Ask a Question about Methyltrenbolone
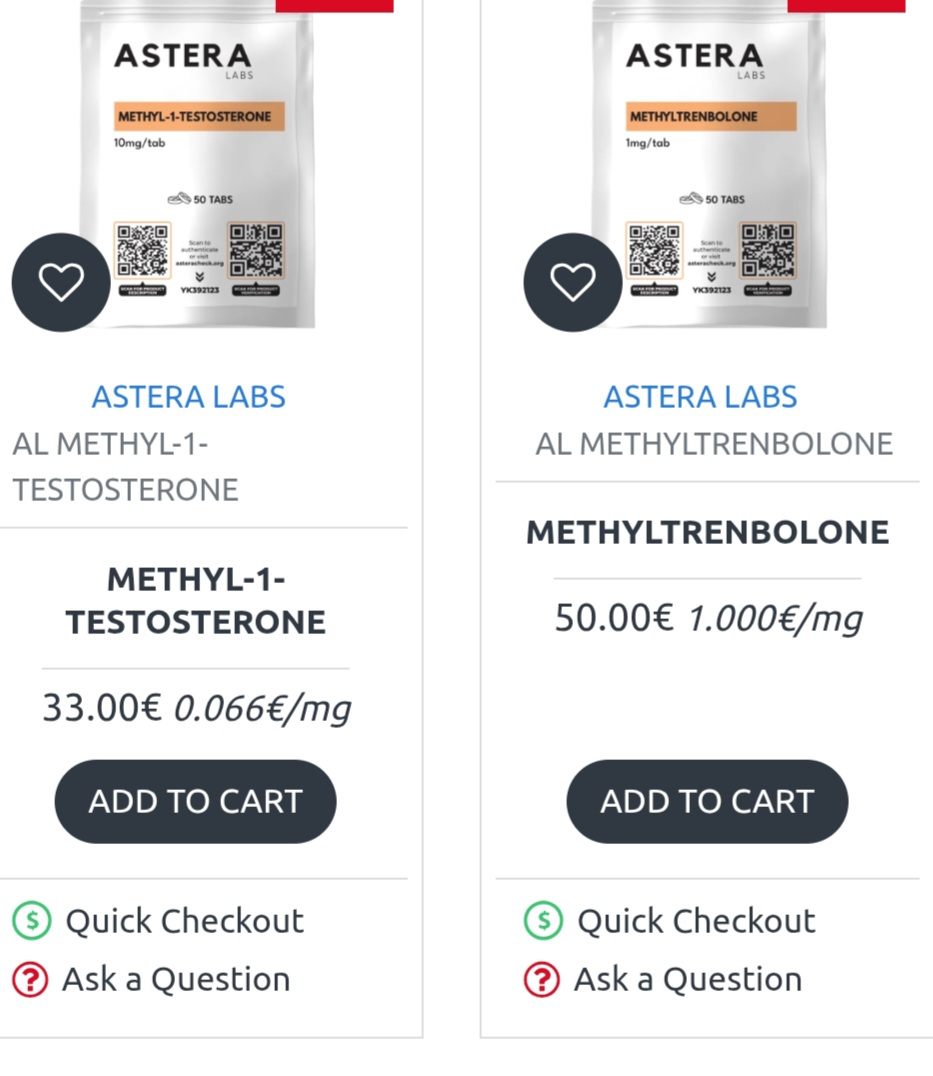The height and width of the screenshot is (1076, 933). (688, 980)
